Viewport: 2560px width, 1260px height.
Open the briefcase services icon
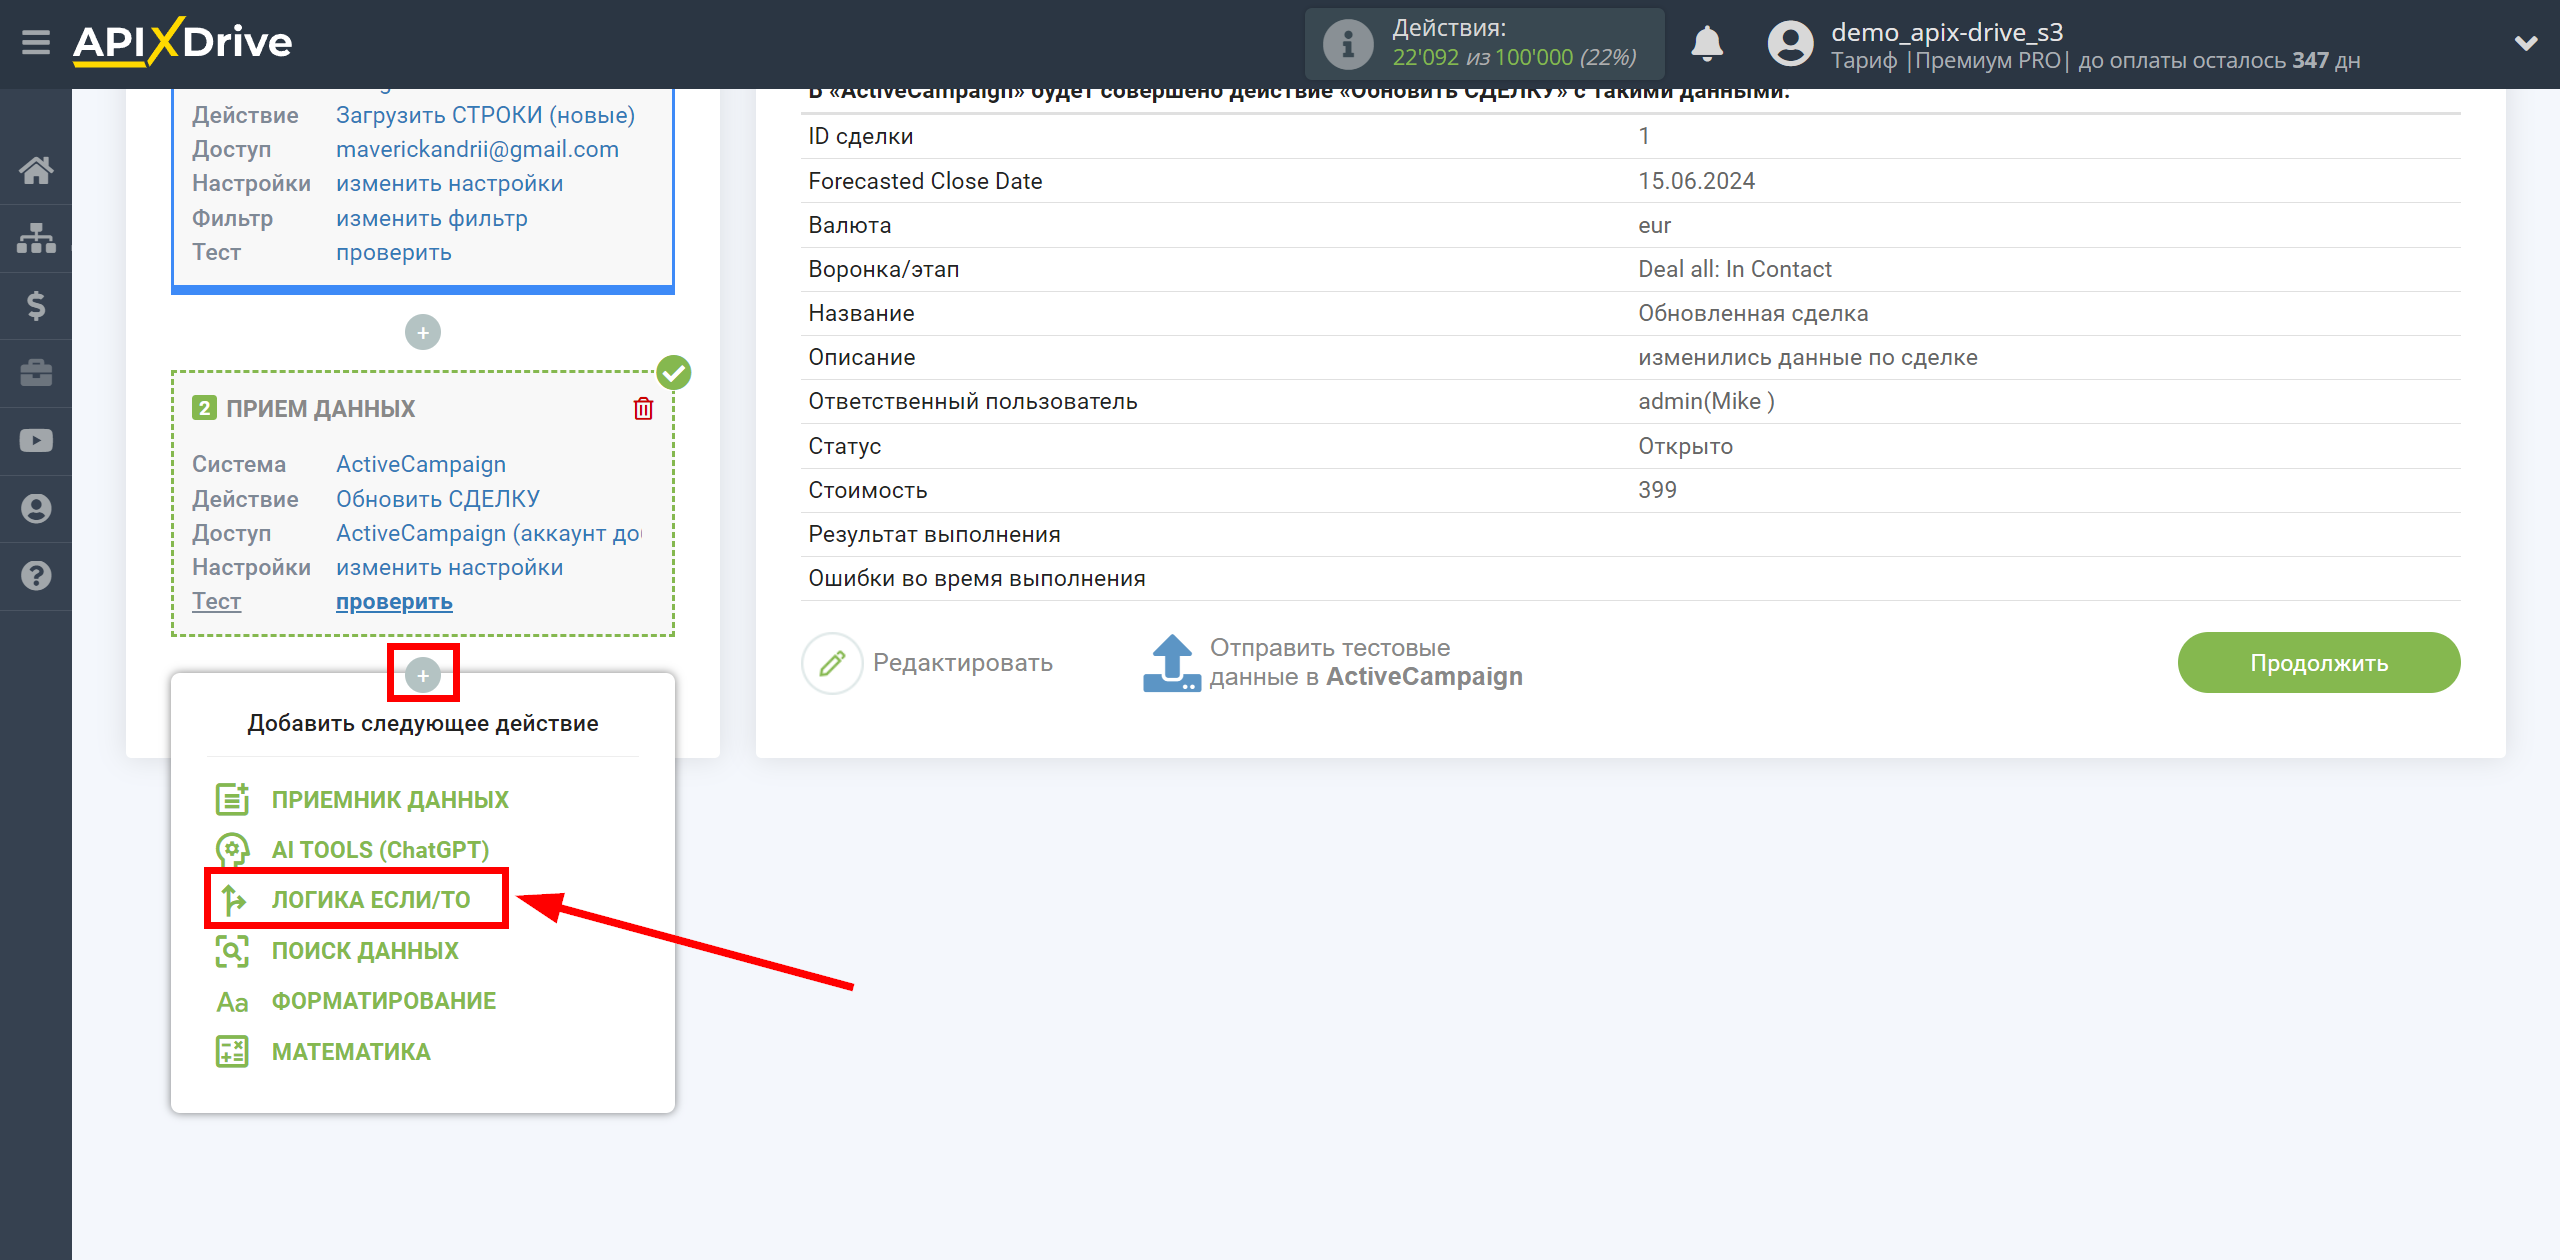click(x=36, y=373)
